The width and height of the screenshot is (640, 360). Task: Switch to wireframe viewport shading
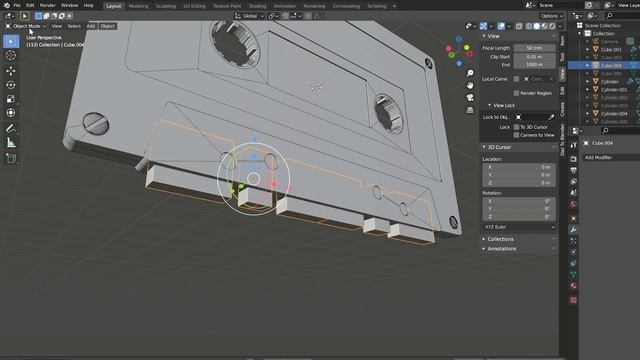point(529,26)
